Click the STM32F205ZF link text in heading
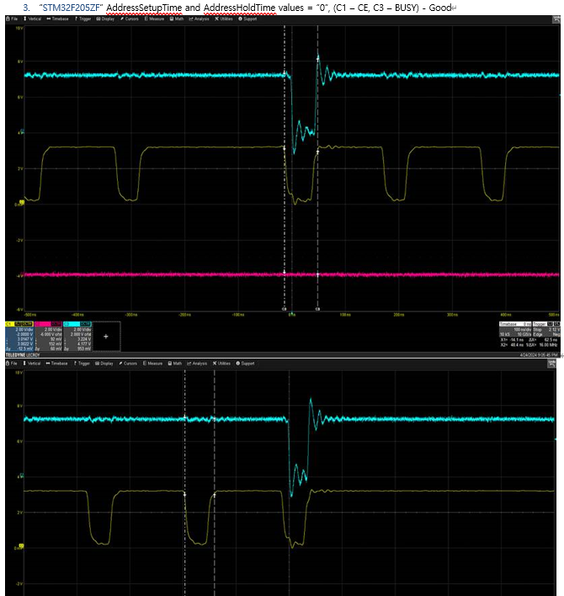564x596 pixels. tap(71, 8)
